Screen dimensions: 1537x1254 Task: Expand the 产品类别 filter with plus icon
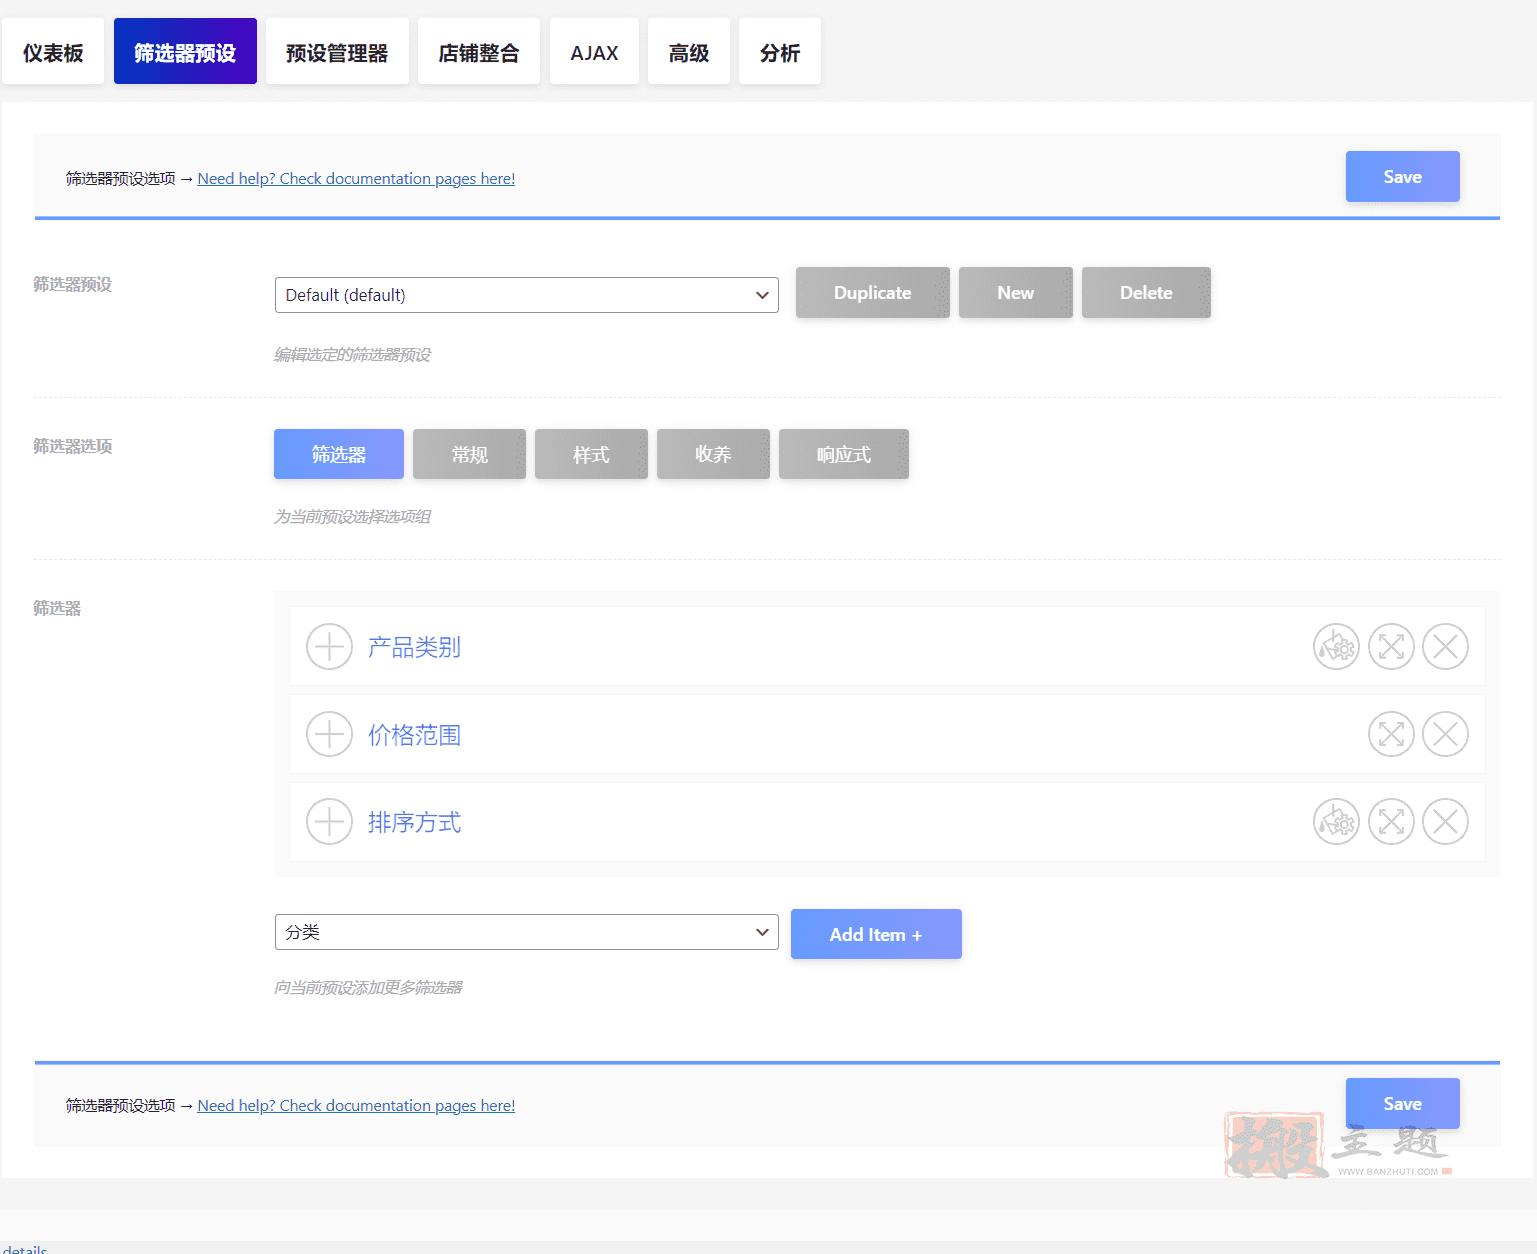pos(329,647)
